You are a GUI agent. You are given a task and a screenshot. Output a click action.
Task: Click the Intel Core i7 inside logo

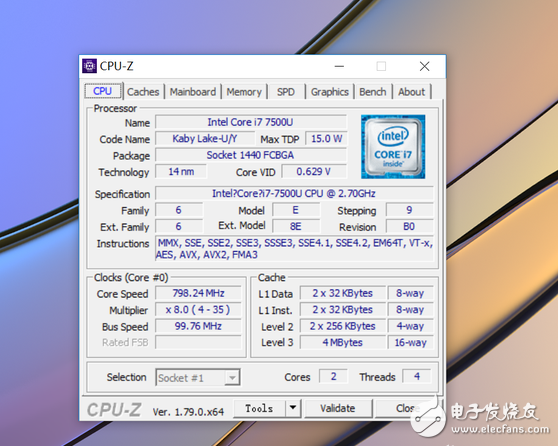(x=393, y=147)
